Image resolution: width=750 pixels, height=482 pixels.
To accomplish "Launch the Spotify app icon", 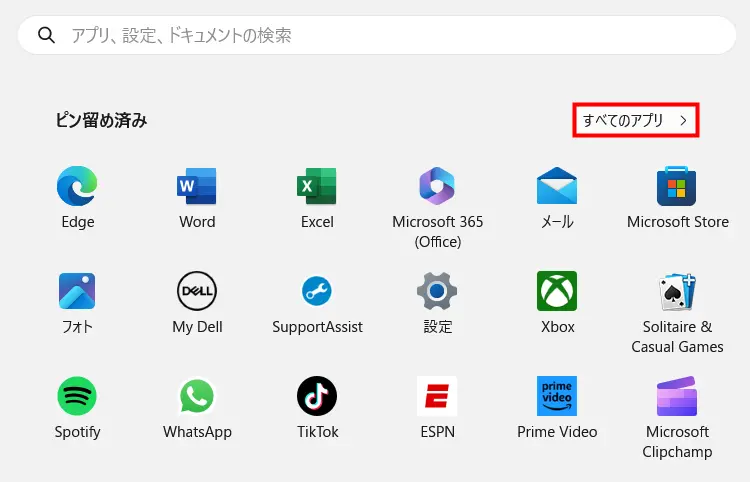I will (x=77, y=396).
